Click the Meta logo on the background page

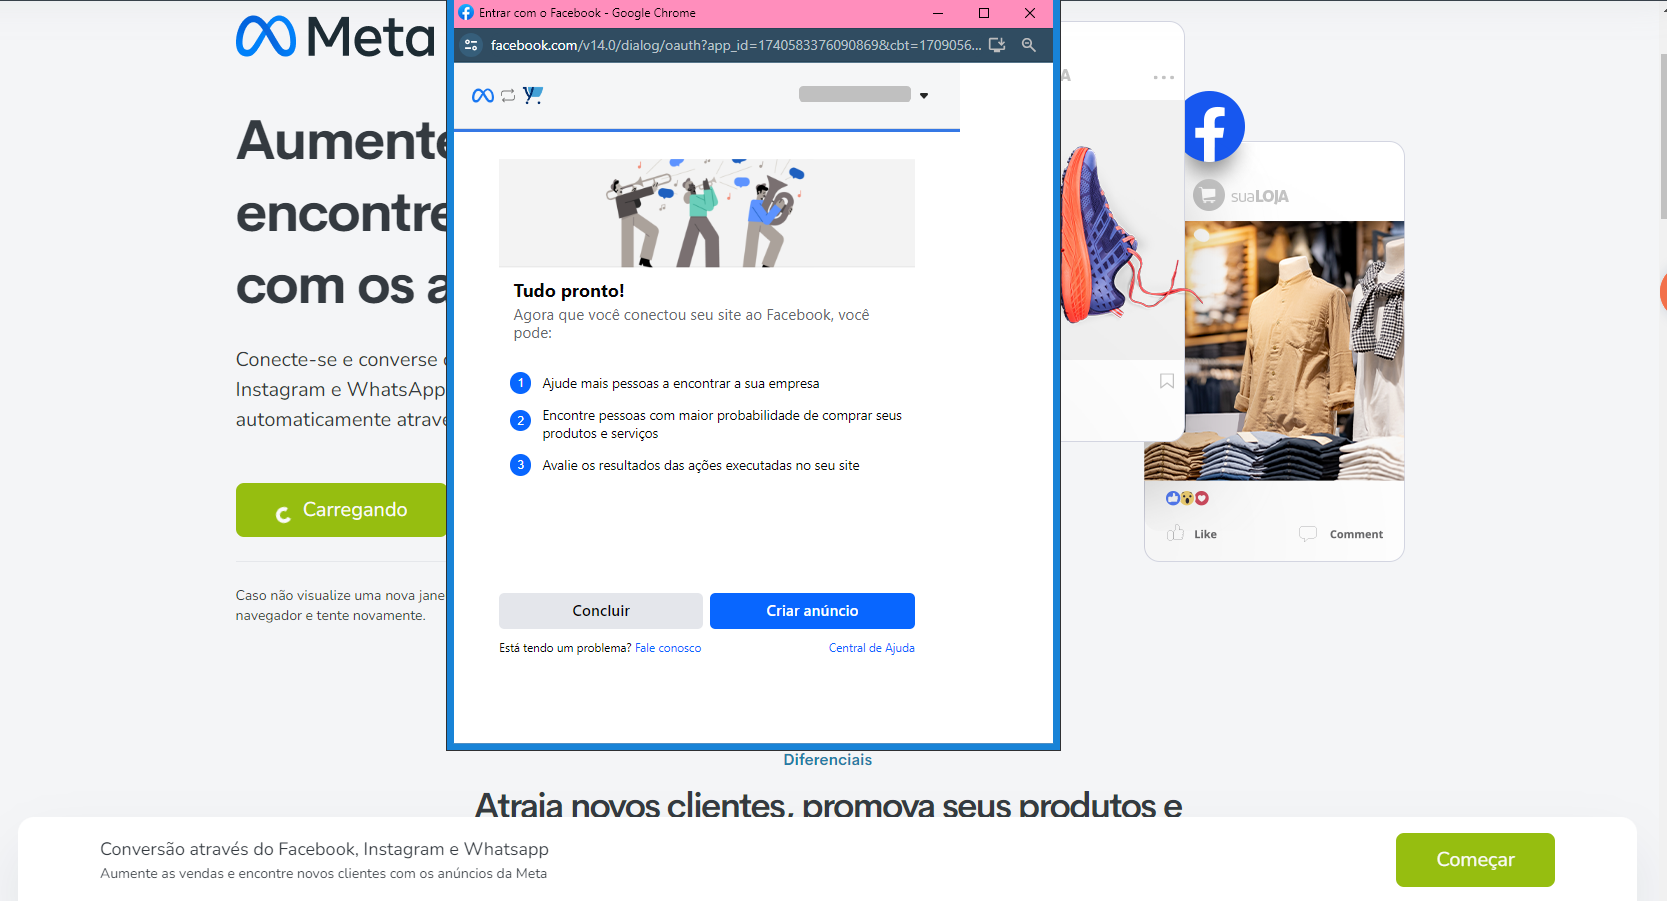tap(335, 37)
